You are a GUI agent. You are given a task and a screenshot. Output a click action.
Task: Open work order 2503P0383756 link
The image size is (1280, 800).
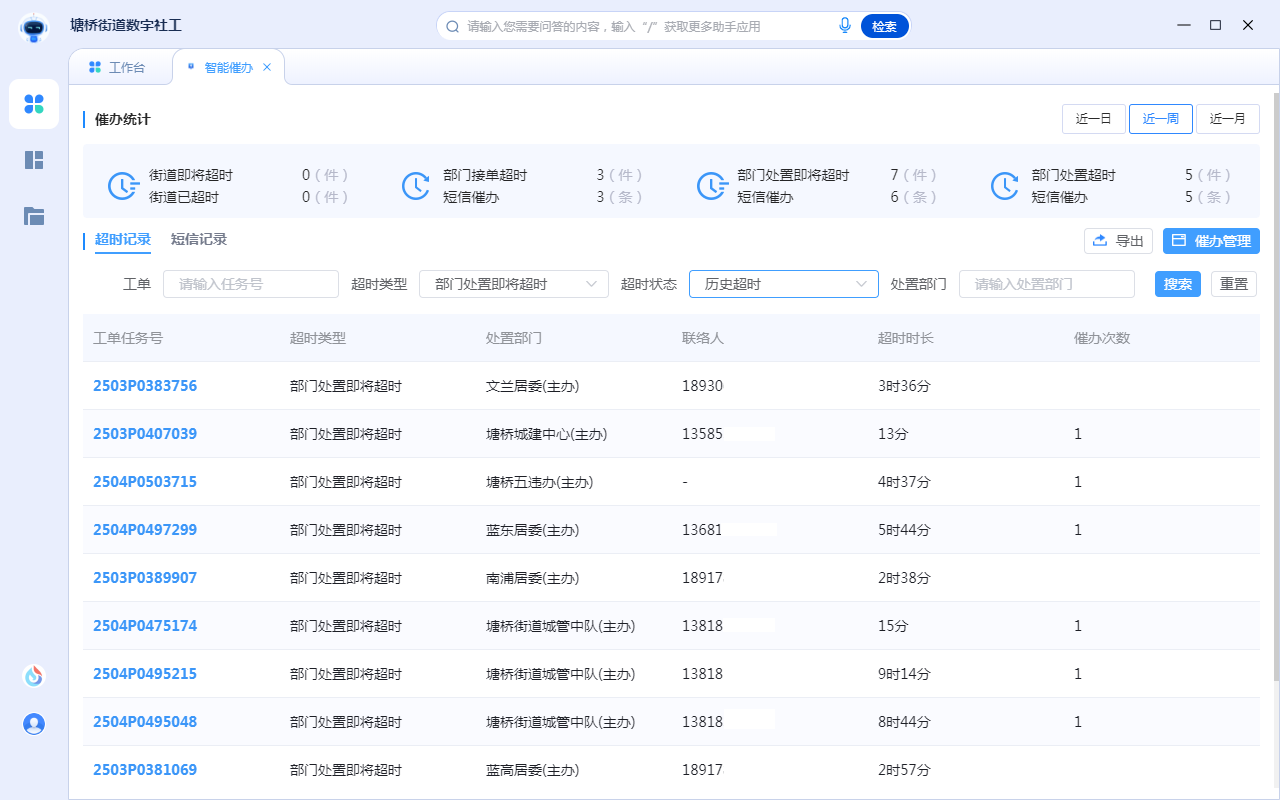pos(145,386)
